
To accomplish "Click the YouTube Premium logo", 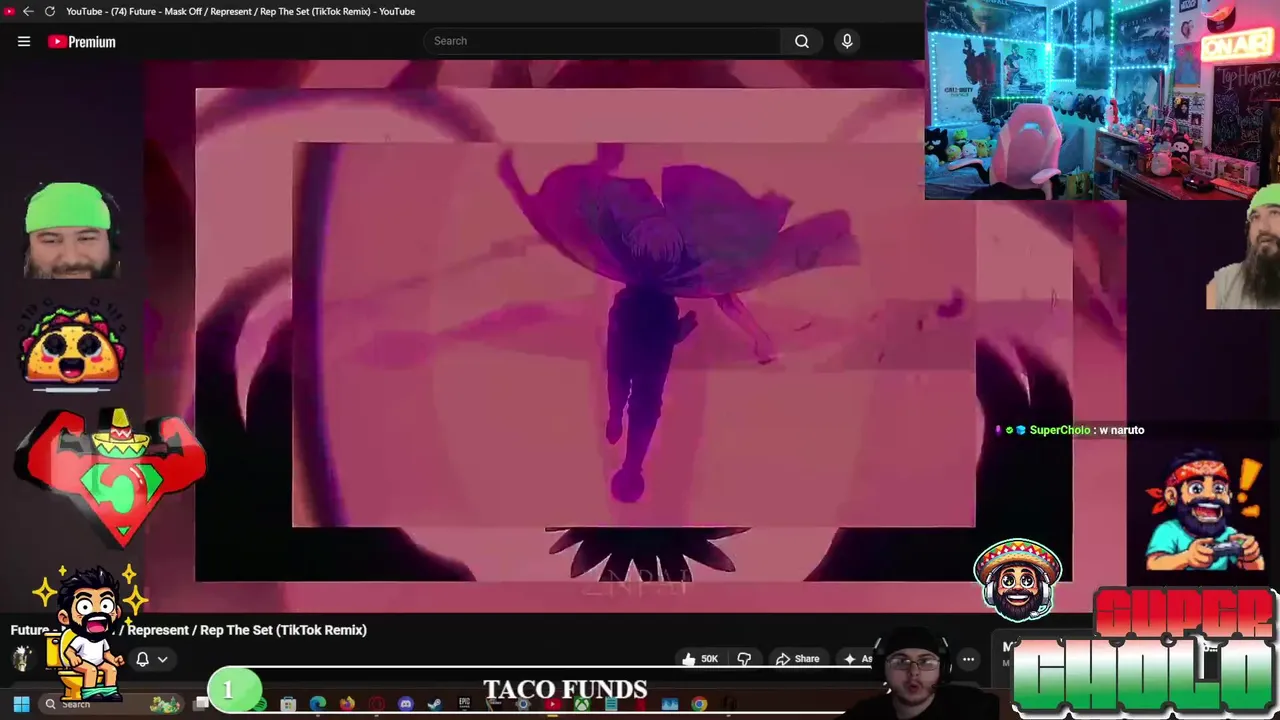I will (x=82, y=41).
